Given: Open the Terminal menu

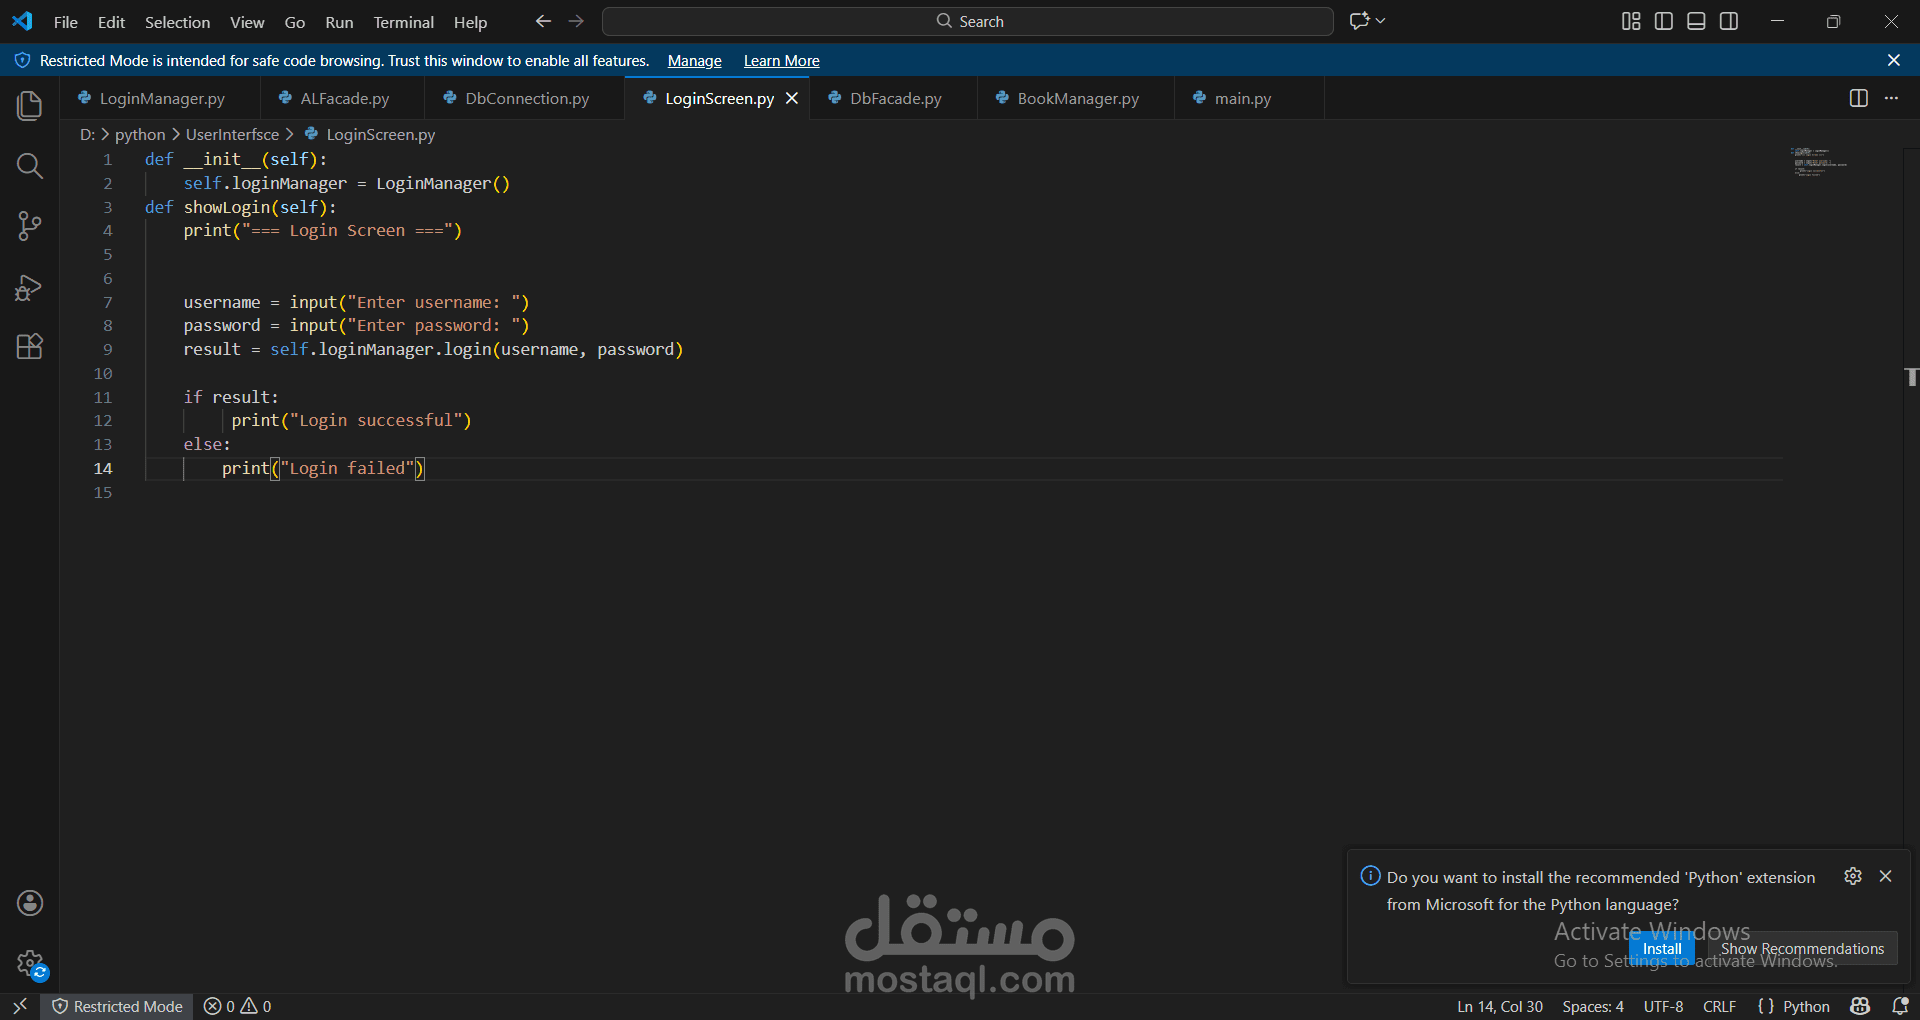Looking at the screenshot, I should (x=403, y=22).
